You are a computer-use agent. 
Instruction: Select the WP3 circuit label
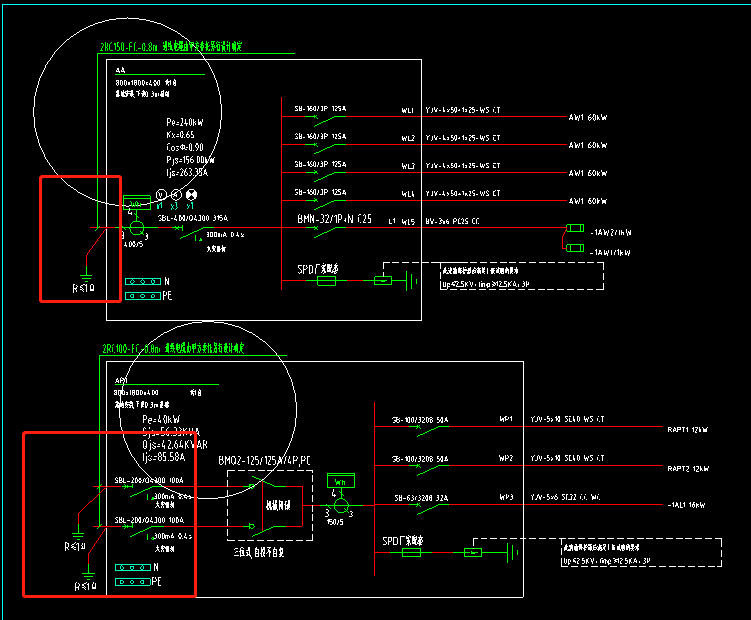tap(506, 497)
